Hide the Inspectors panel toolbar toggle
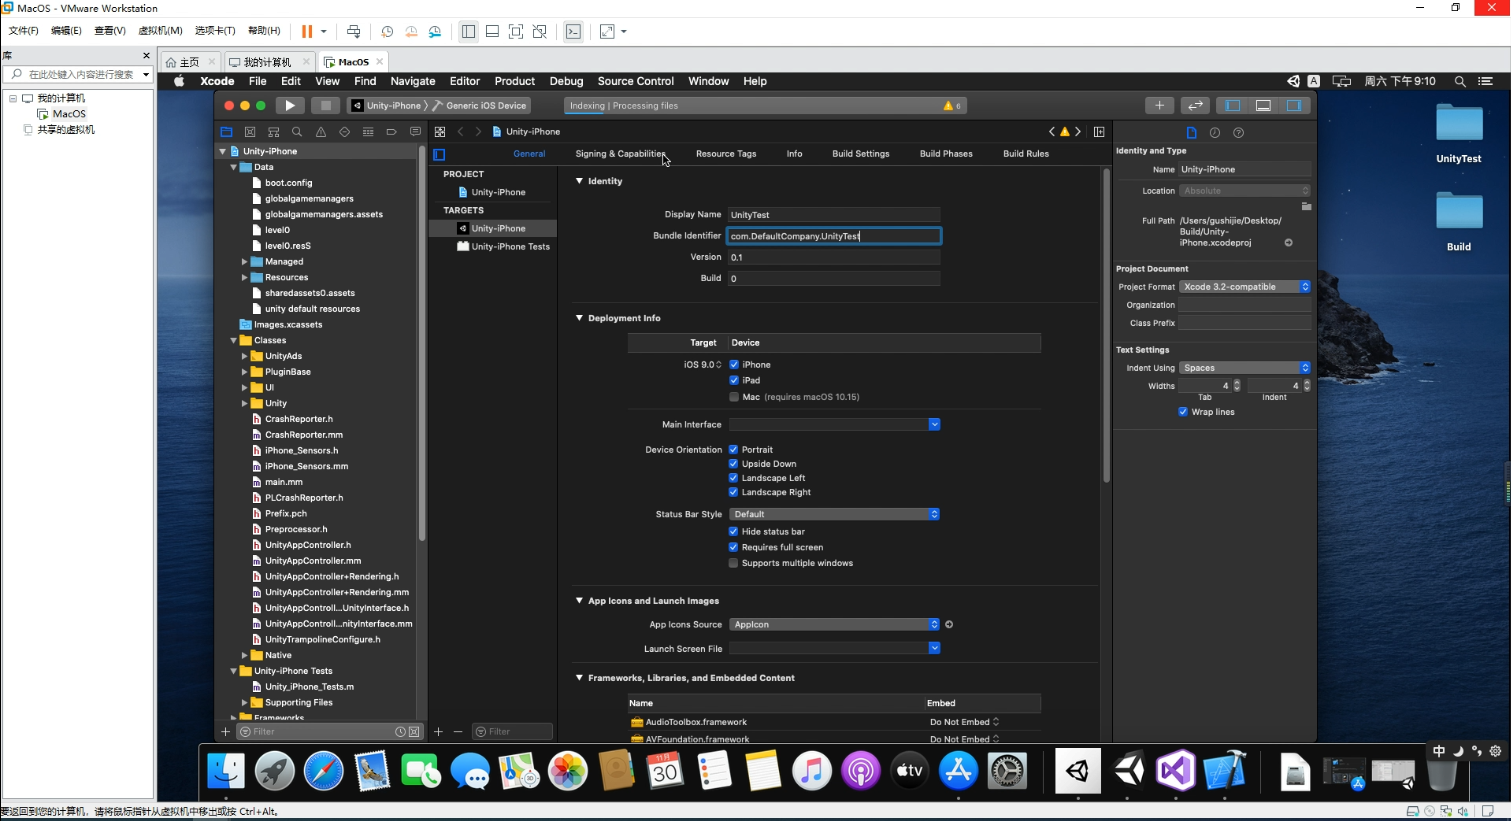 click(x=1293, y=105)
